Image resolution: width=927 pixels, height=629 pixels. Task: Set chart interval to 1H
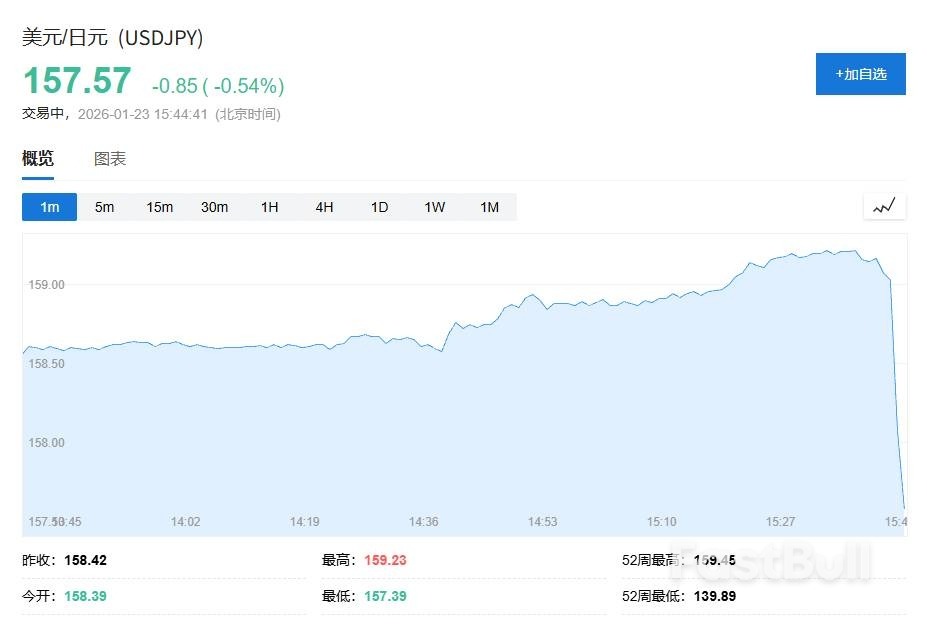[269, 207]
